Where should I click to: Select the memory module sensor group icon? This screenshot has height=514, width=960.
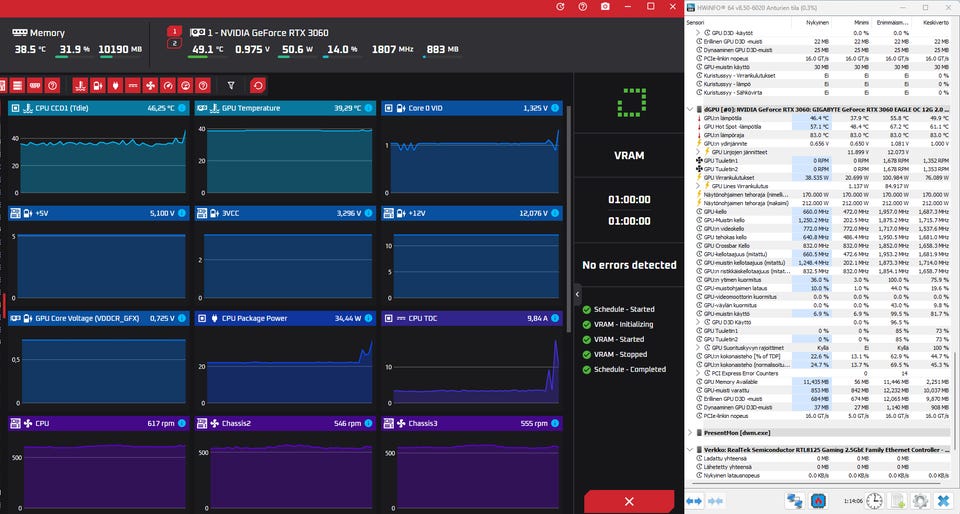[x=35, y=86]
